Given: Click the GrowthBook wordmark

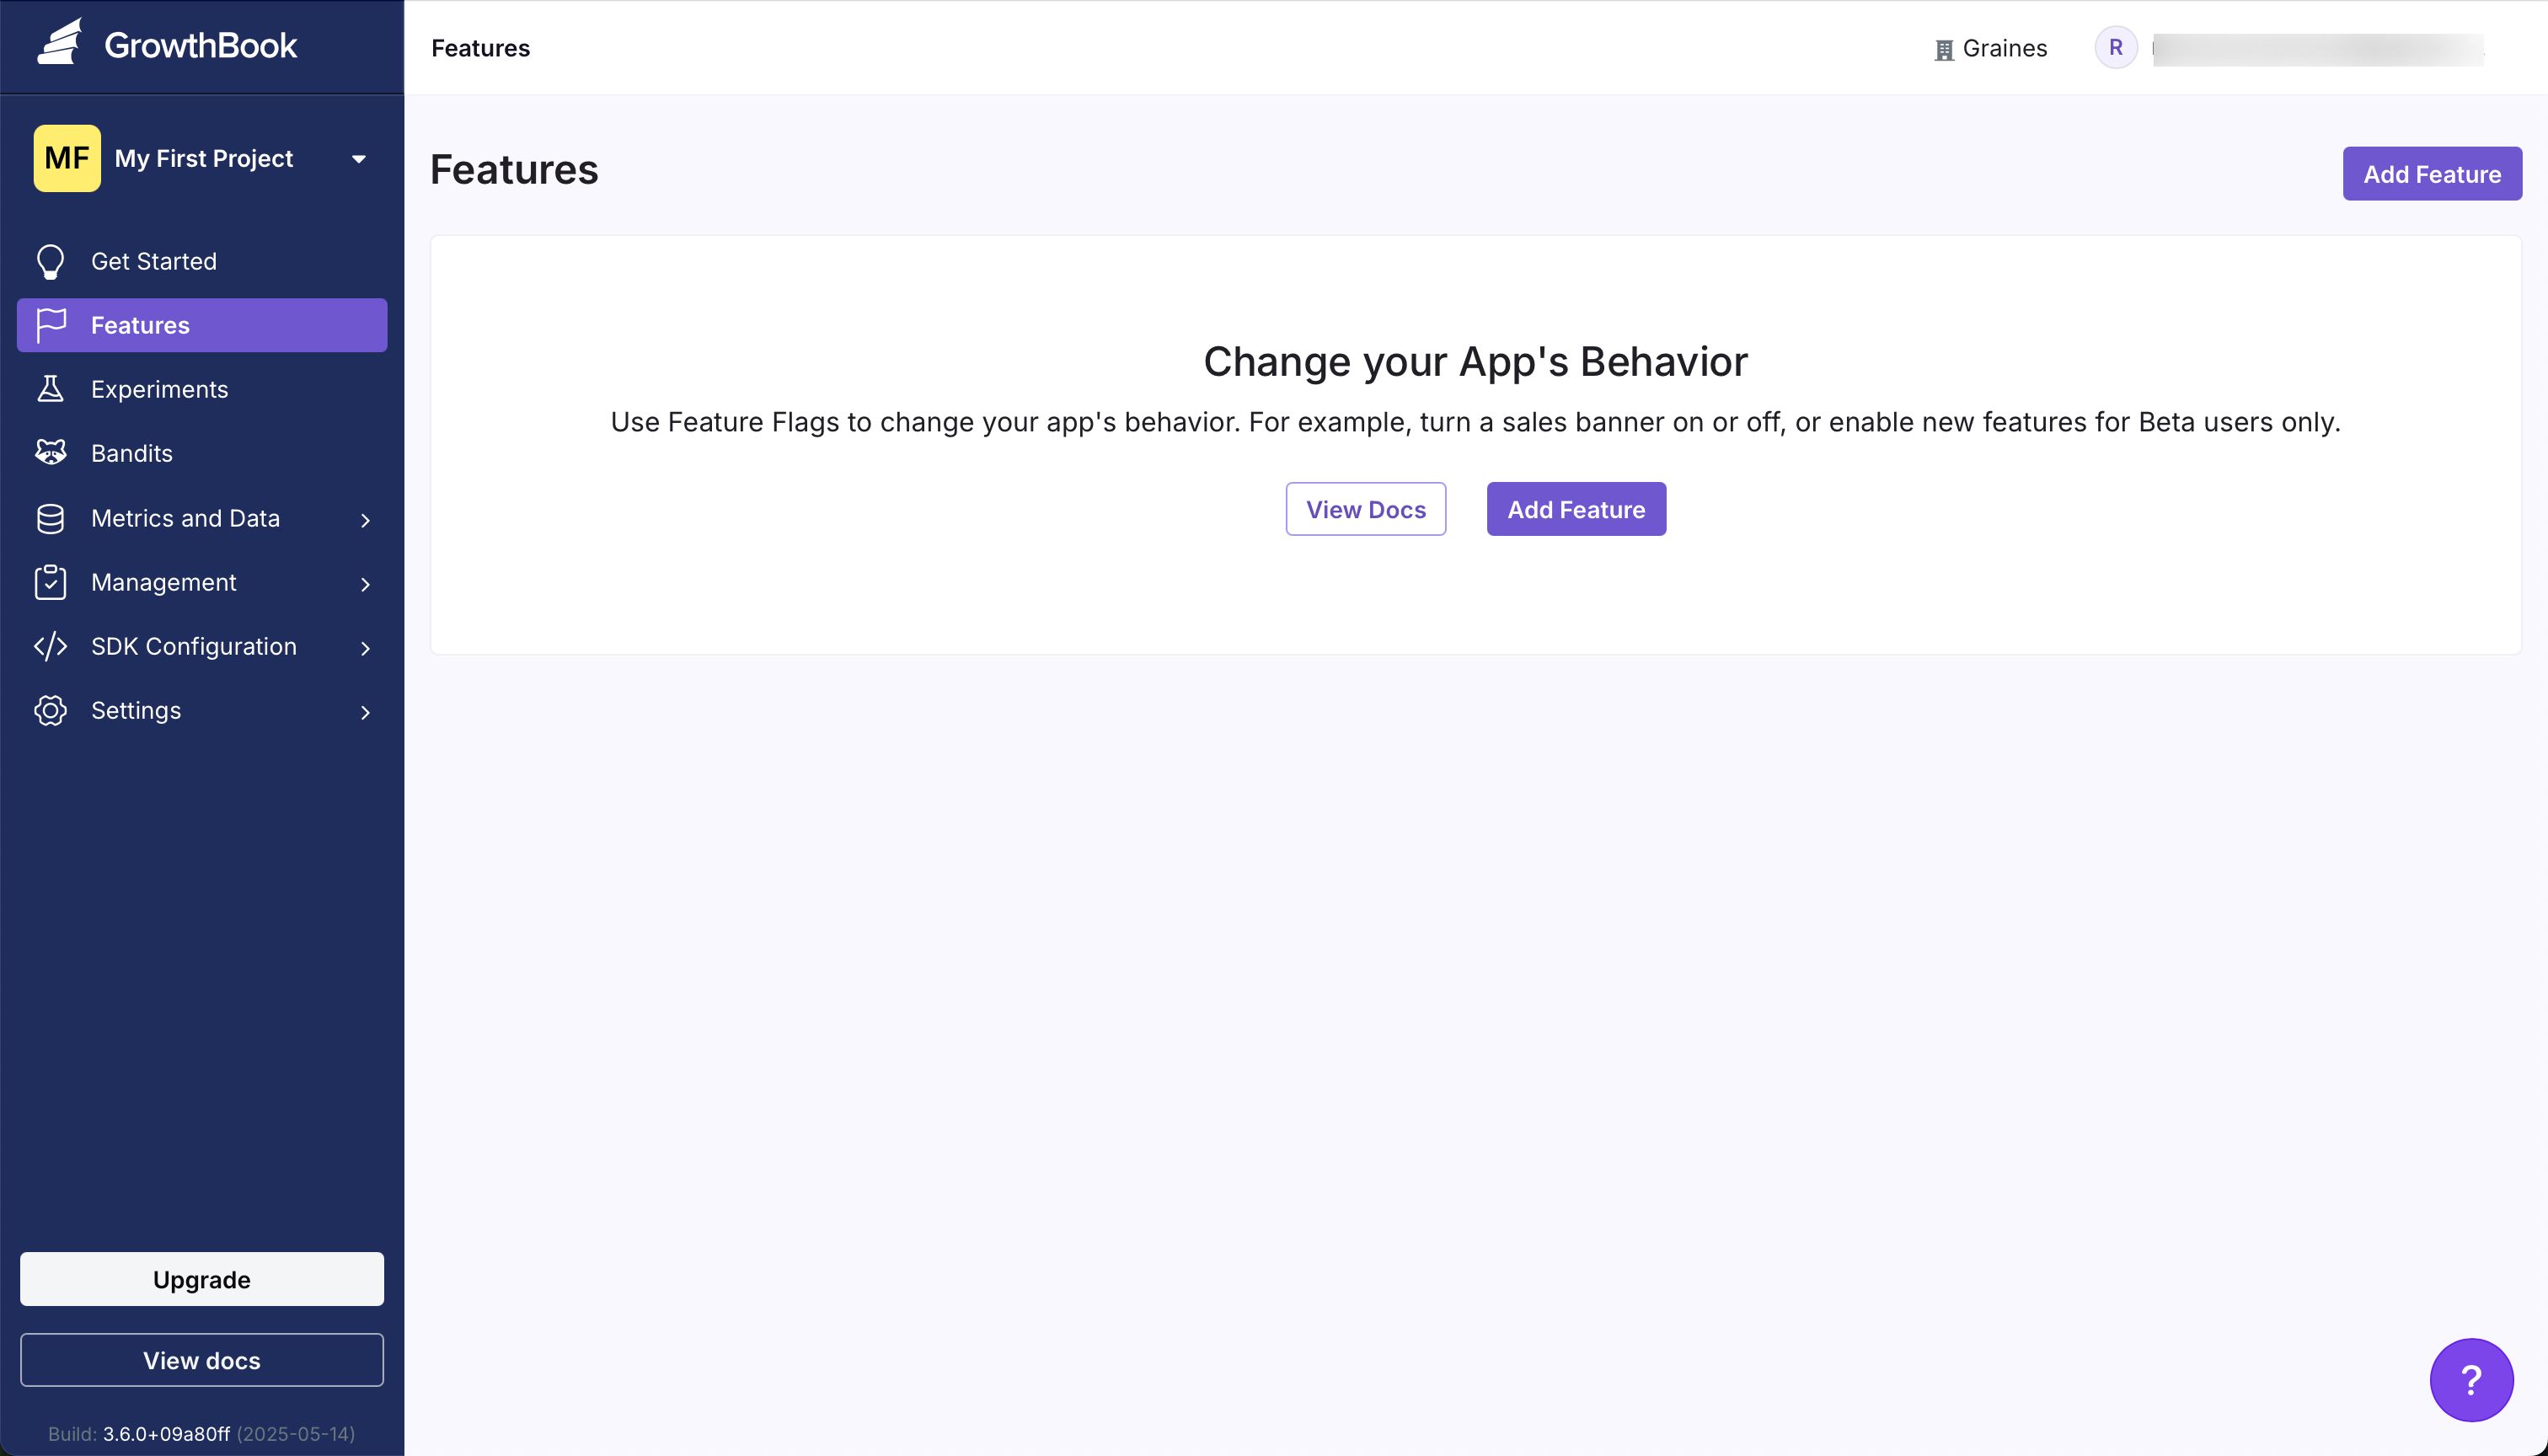Looking at the screenshot, I should point(200,45).
